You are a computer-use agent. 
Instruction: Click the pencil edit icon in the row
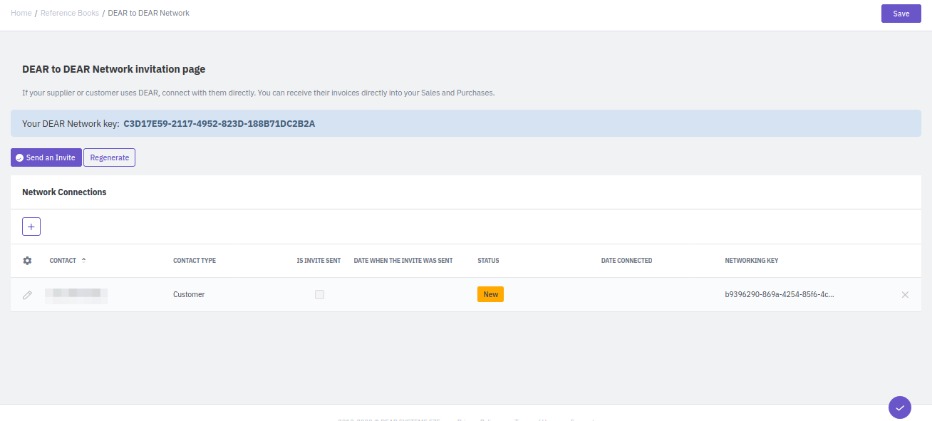[x=28, y=295]
